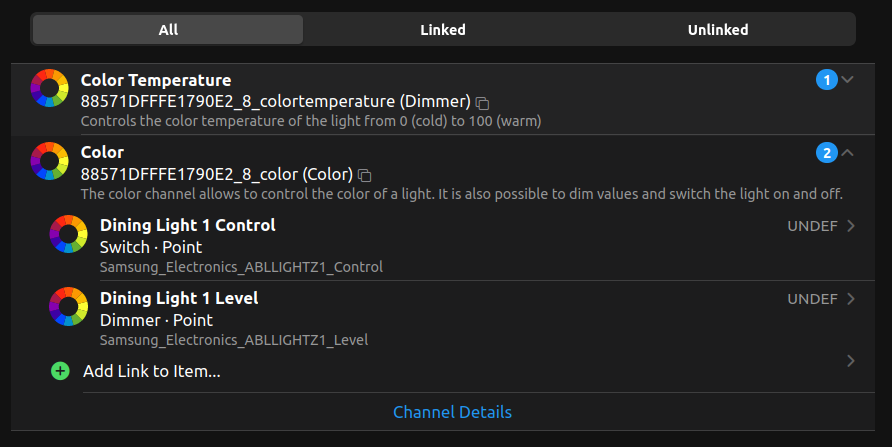Switch to the Unlinked filter tab
The height and width of the screenshot is (447, 892).
718,30
